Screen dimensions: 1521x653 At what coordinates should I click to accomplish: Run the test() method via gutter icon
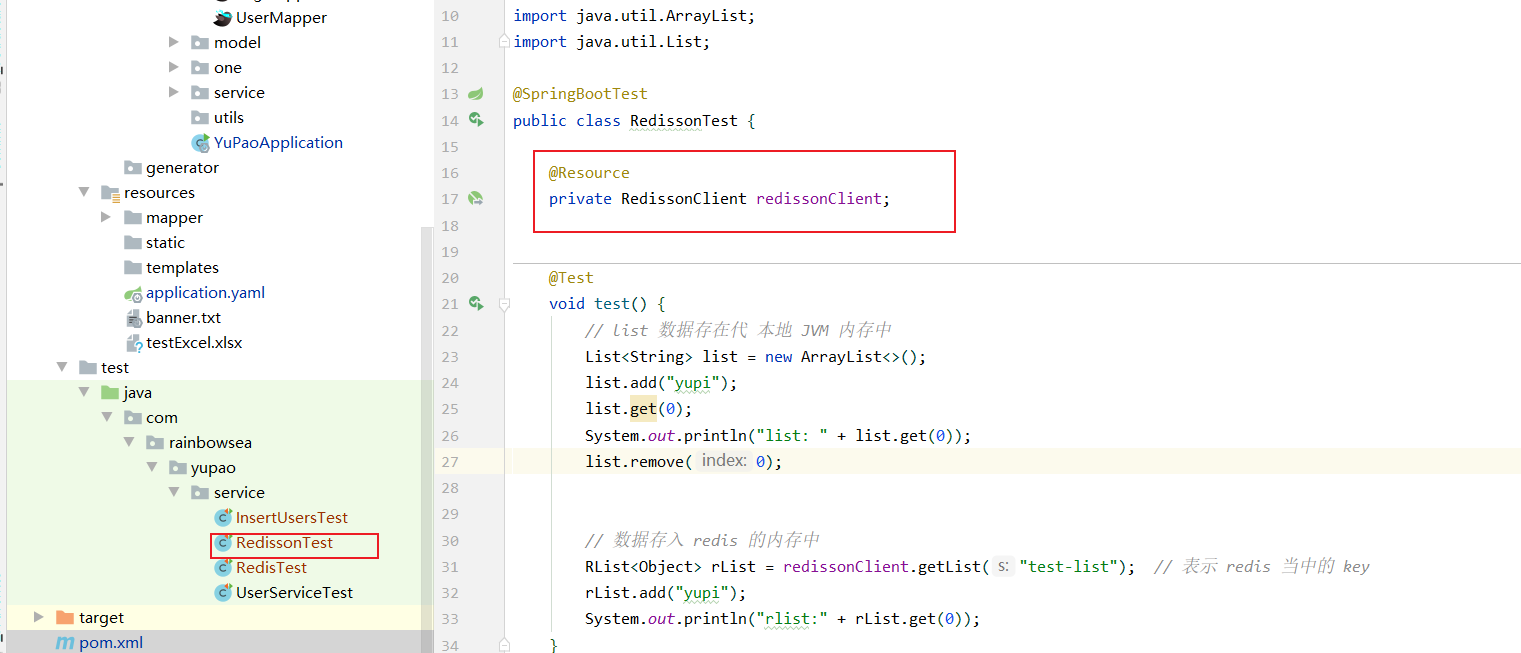tap(476, 303)
